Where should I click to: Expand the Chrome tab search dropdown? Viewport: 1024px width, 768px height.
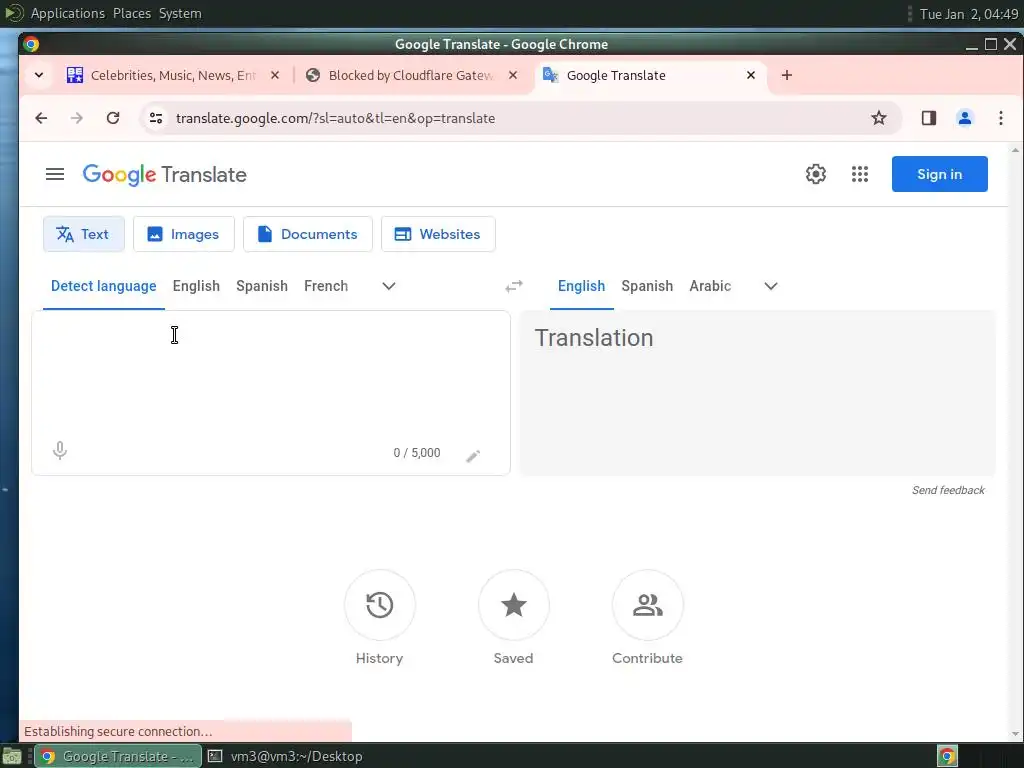click(39, 75)
